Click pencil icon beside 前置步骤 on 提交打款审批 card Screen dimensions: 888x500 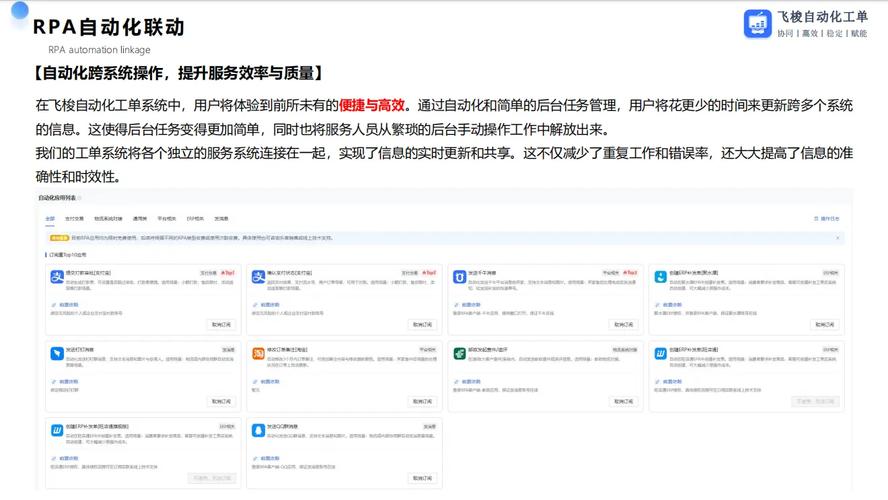click(54, 305)
